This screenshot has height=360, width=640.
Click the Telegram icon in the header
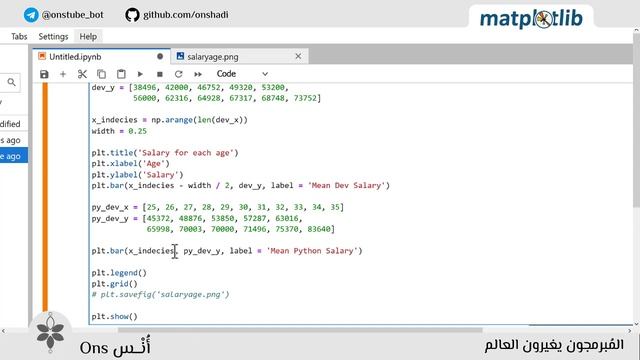tap(31, 15)
